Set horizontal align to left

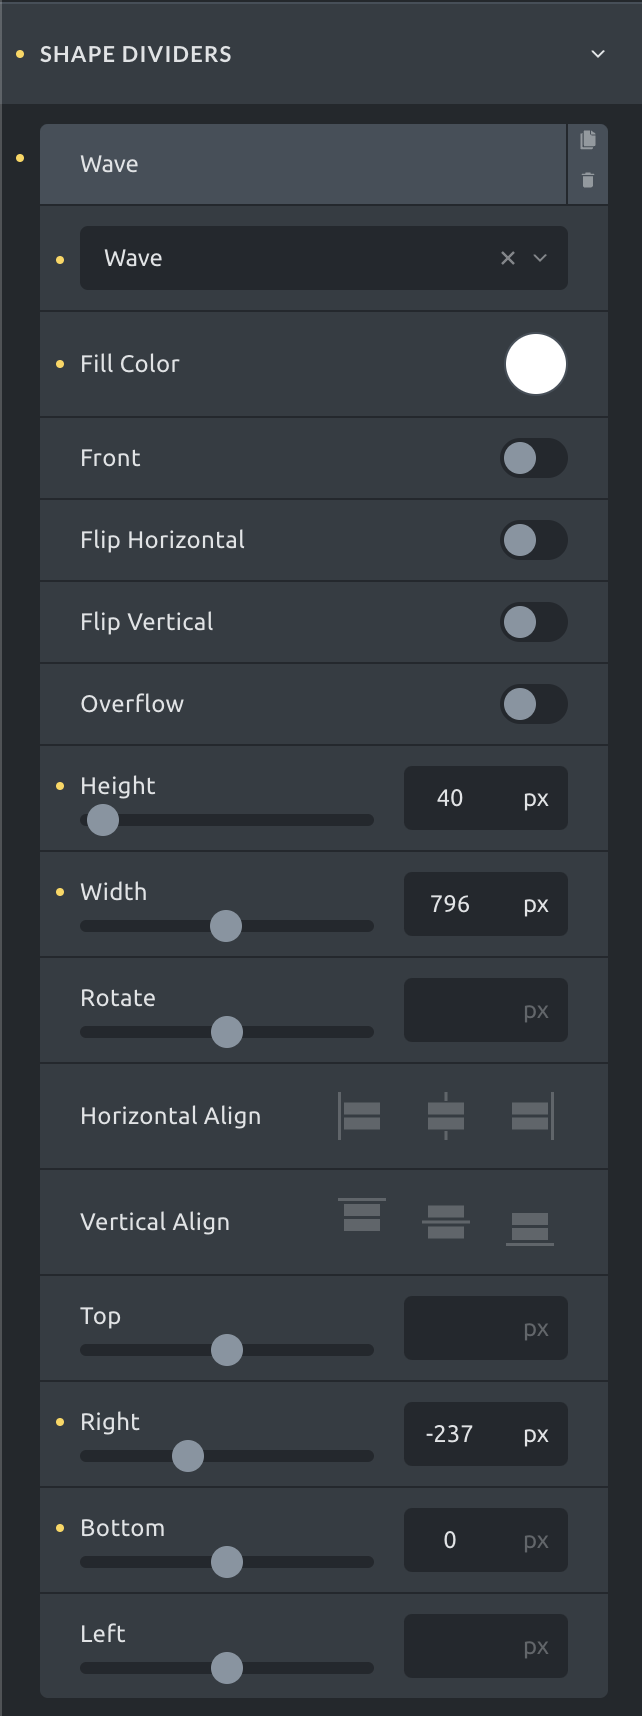click(361, 1116)
